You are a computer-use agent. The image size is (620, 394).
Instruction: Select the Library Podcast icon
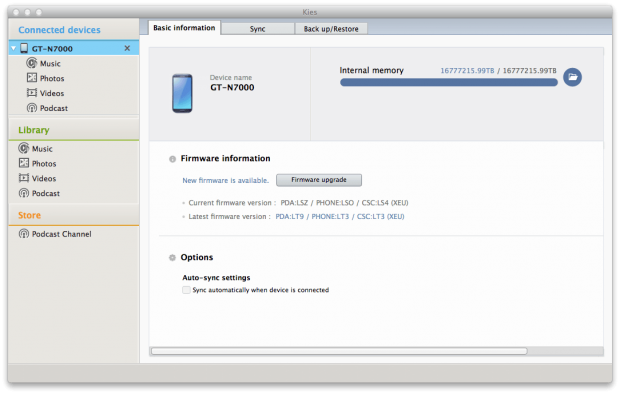(x=24, y=193)
